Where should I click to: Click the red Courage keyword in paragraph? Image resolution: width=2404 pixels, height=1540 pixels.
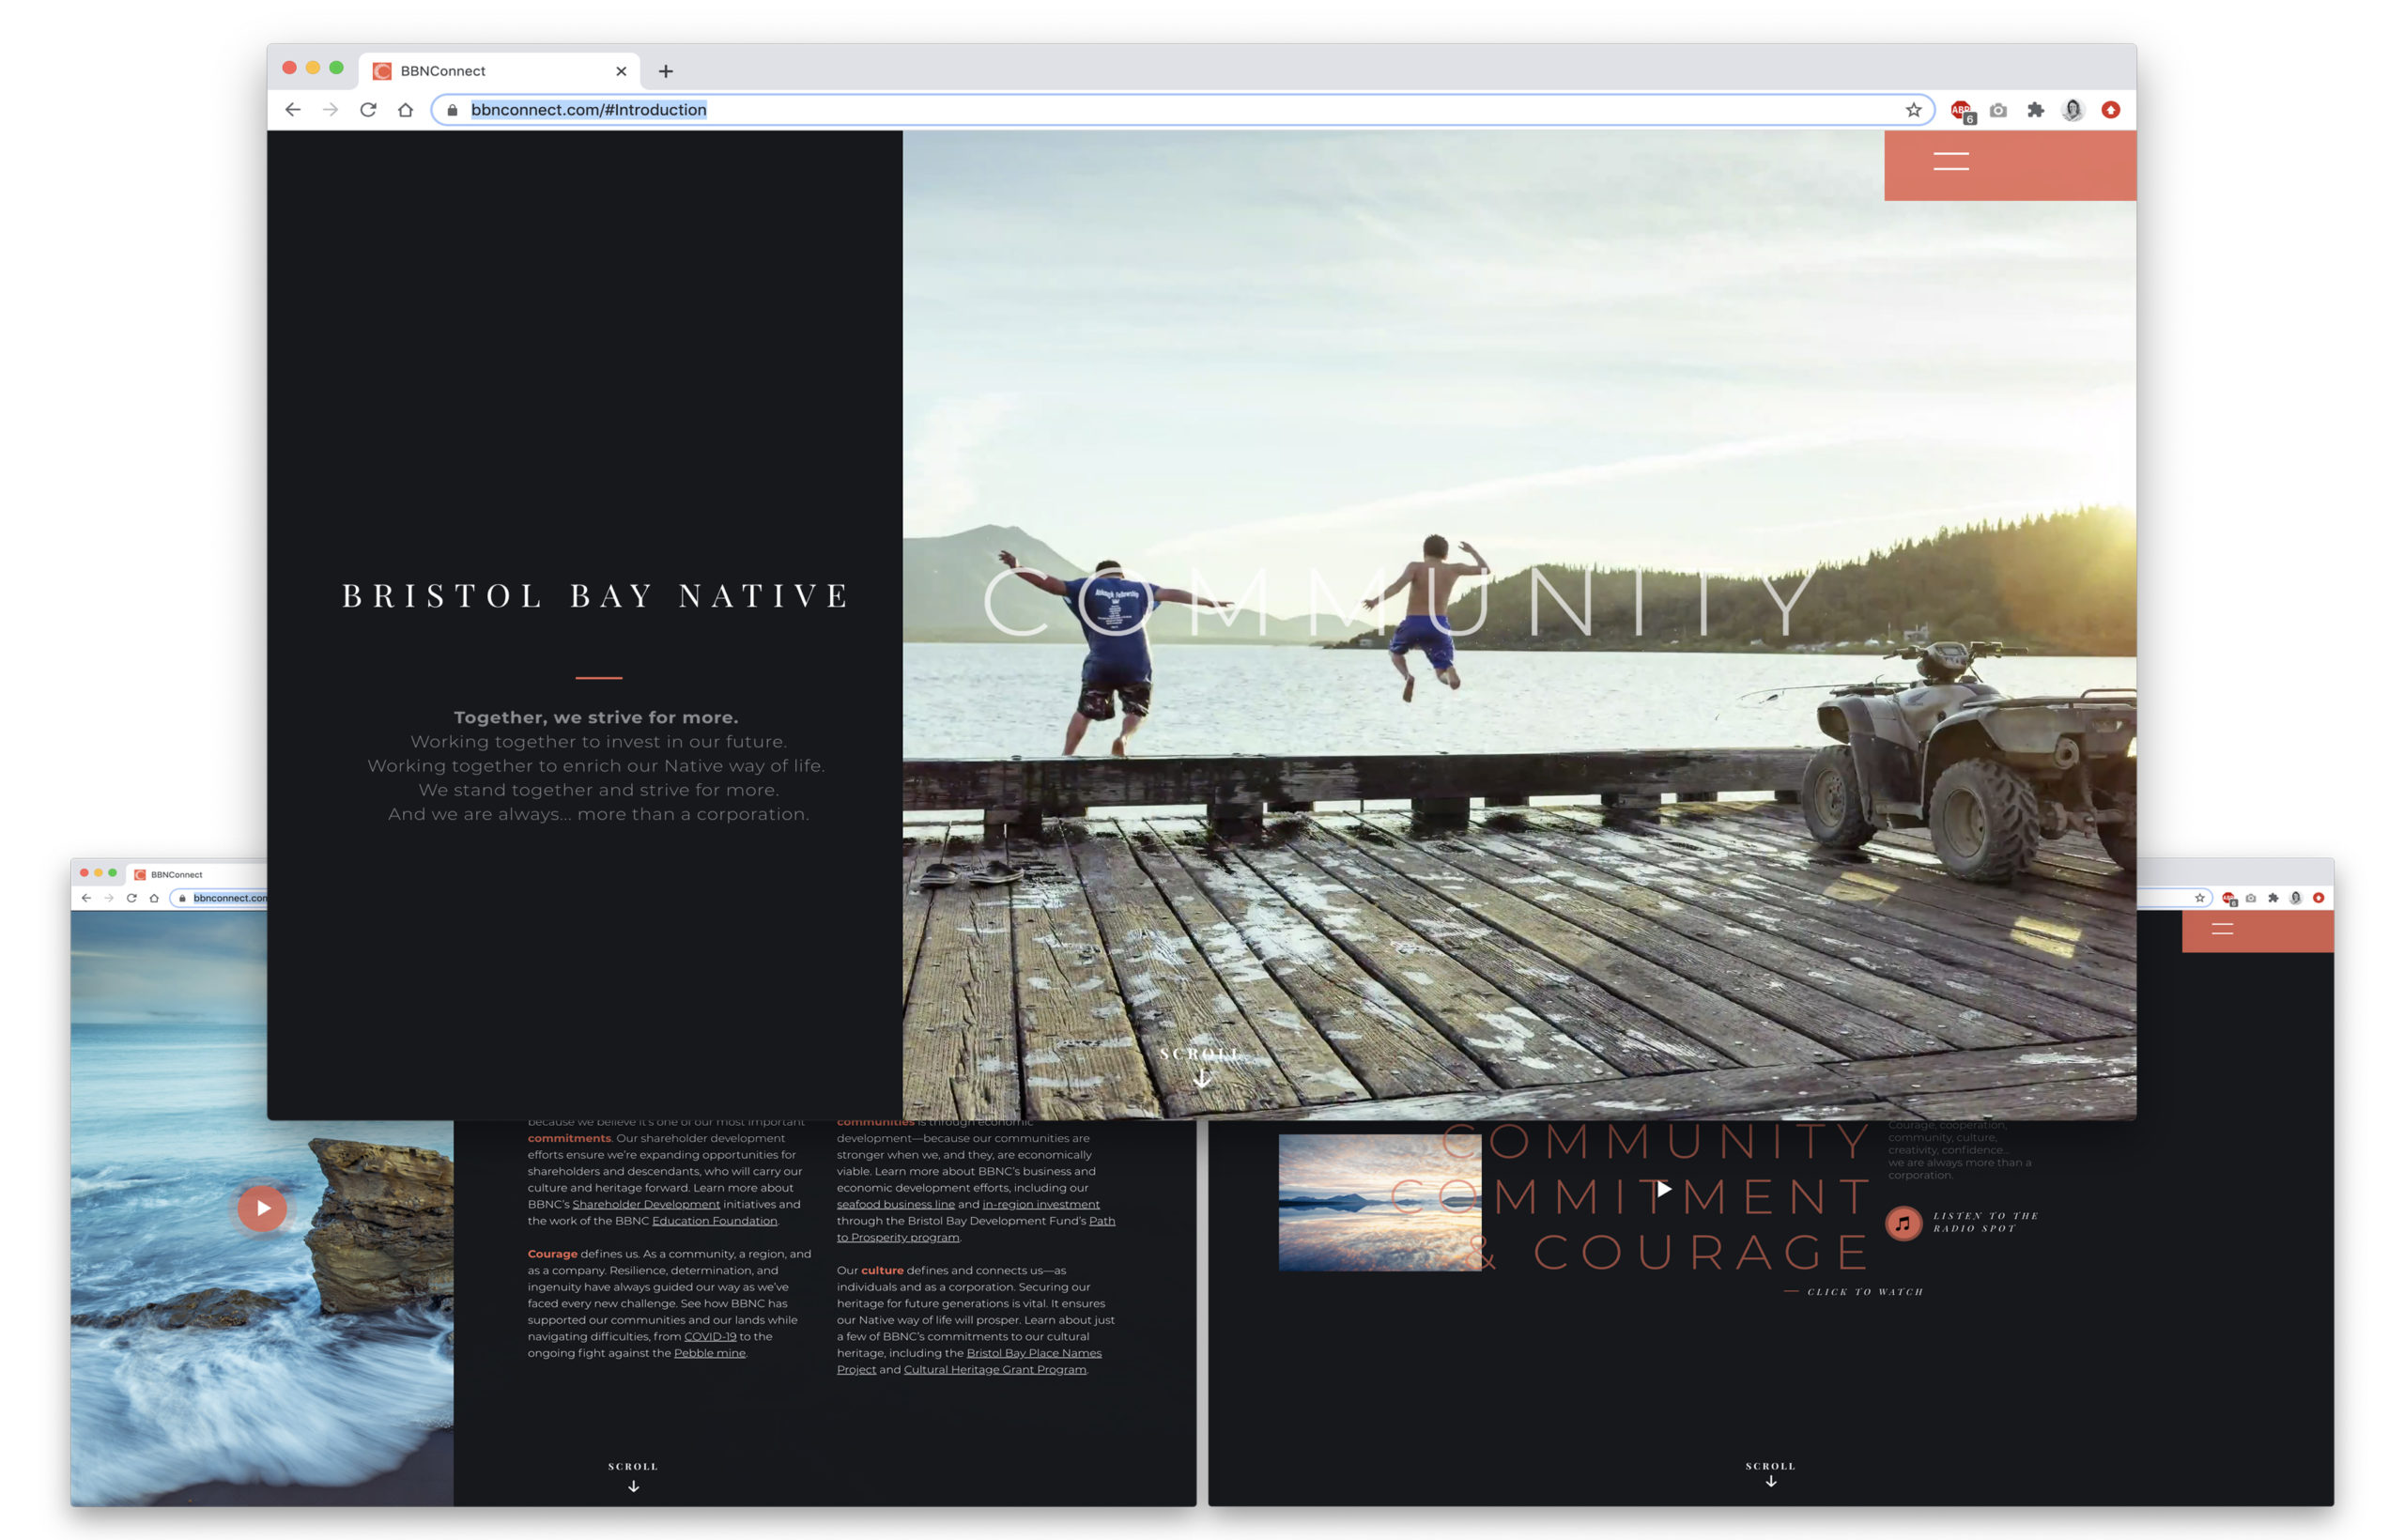[553, 1254]
